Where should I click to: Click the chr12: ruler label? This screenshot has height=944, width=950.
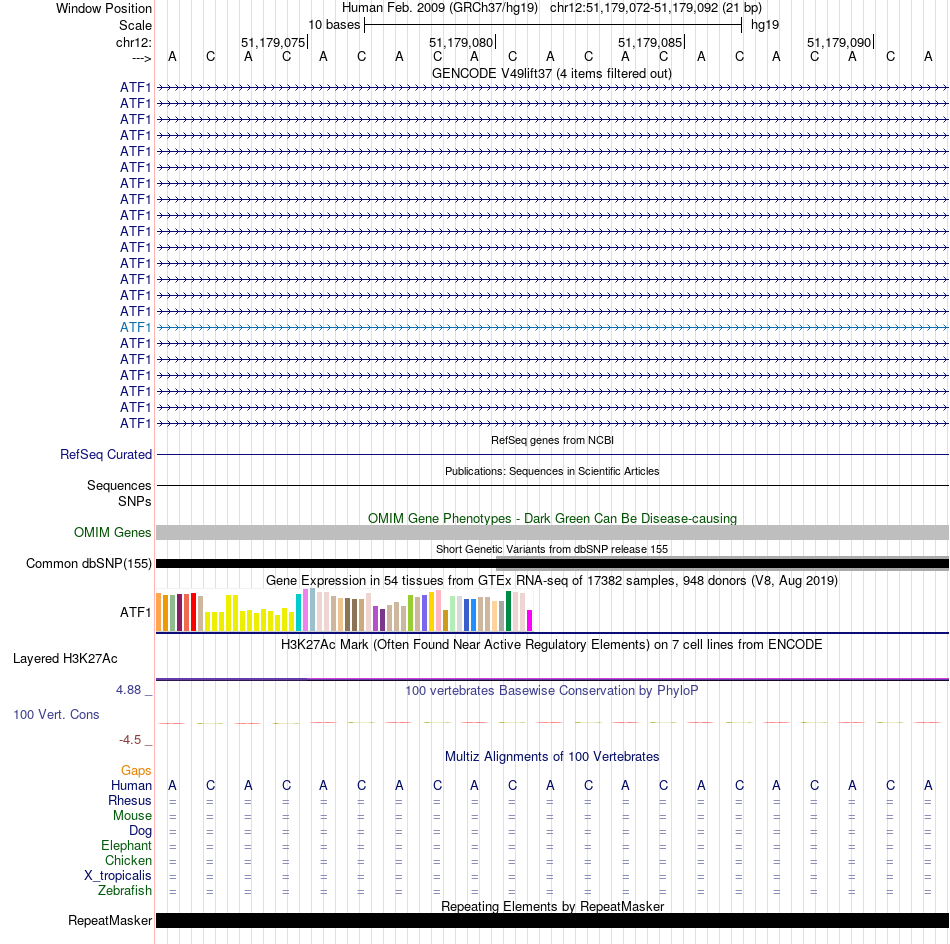tap(133, 42)
